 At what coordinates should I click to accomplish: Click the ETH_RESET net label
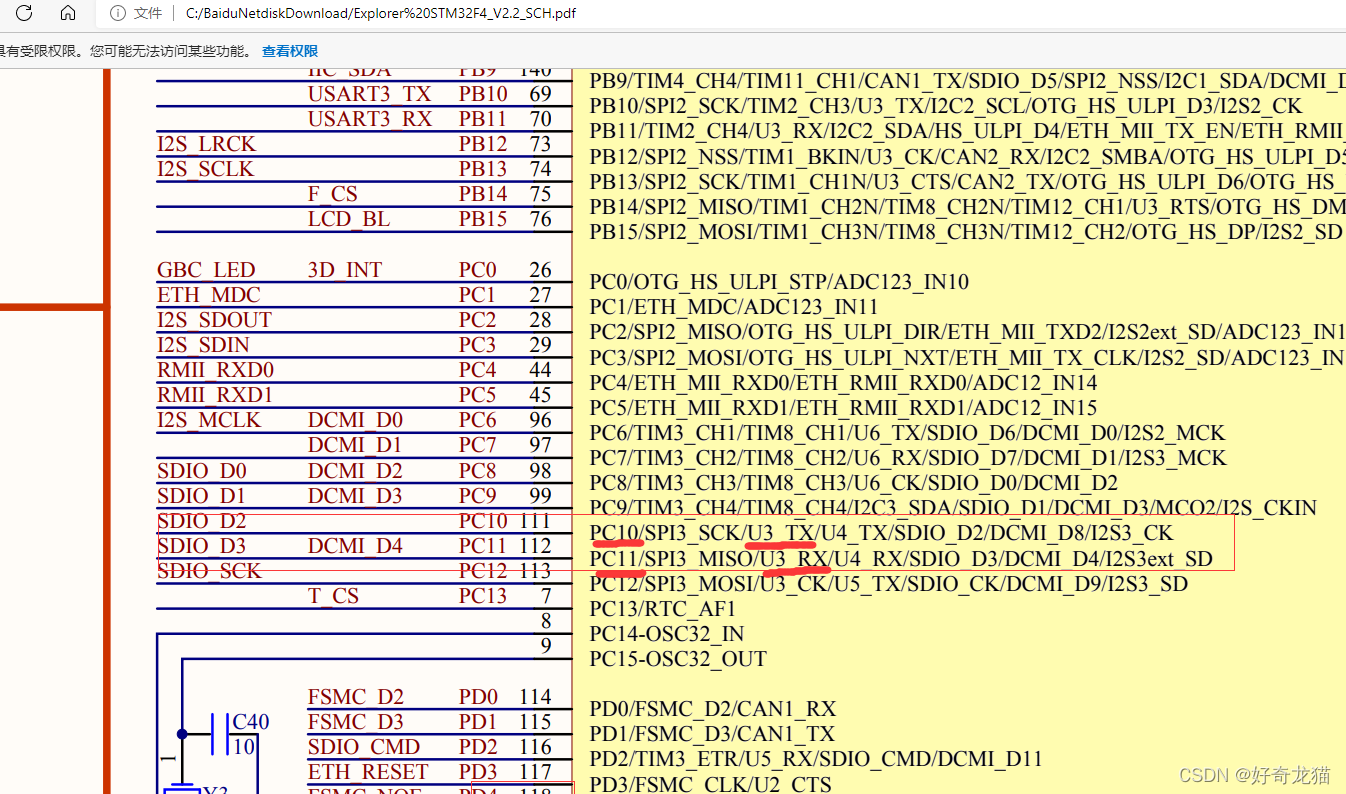(x=368, y=772)
